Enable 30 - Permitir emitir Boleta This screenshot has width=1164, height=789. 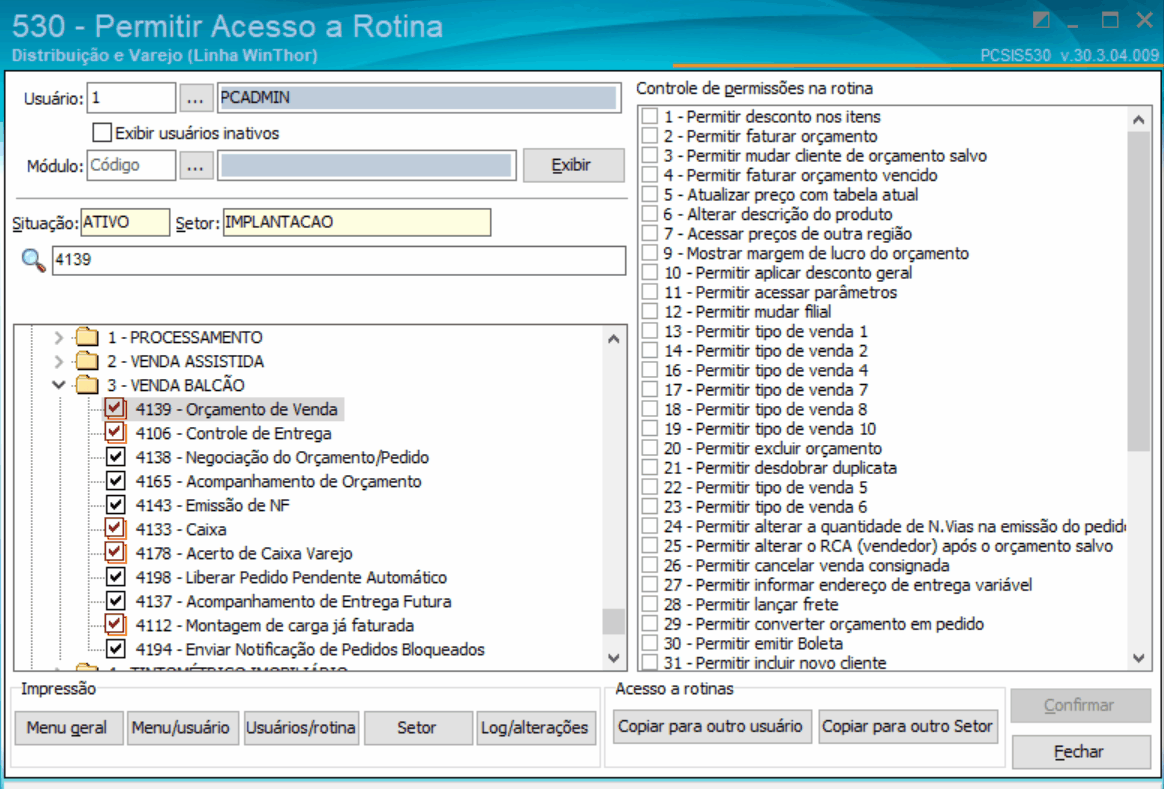click(x=650, y=643)
